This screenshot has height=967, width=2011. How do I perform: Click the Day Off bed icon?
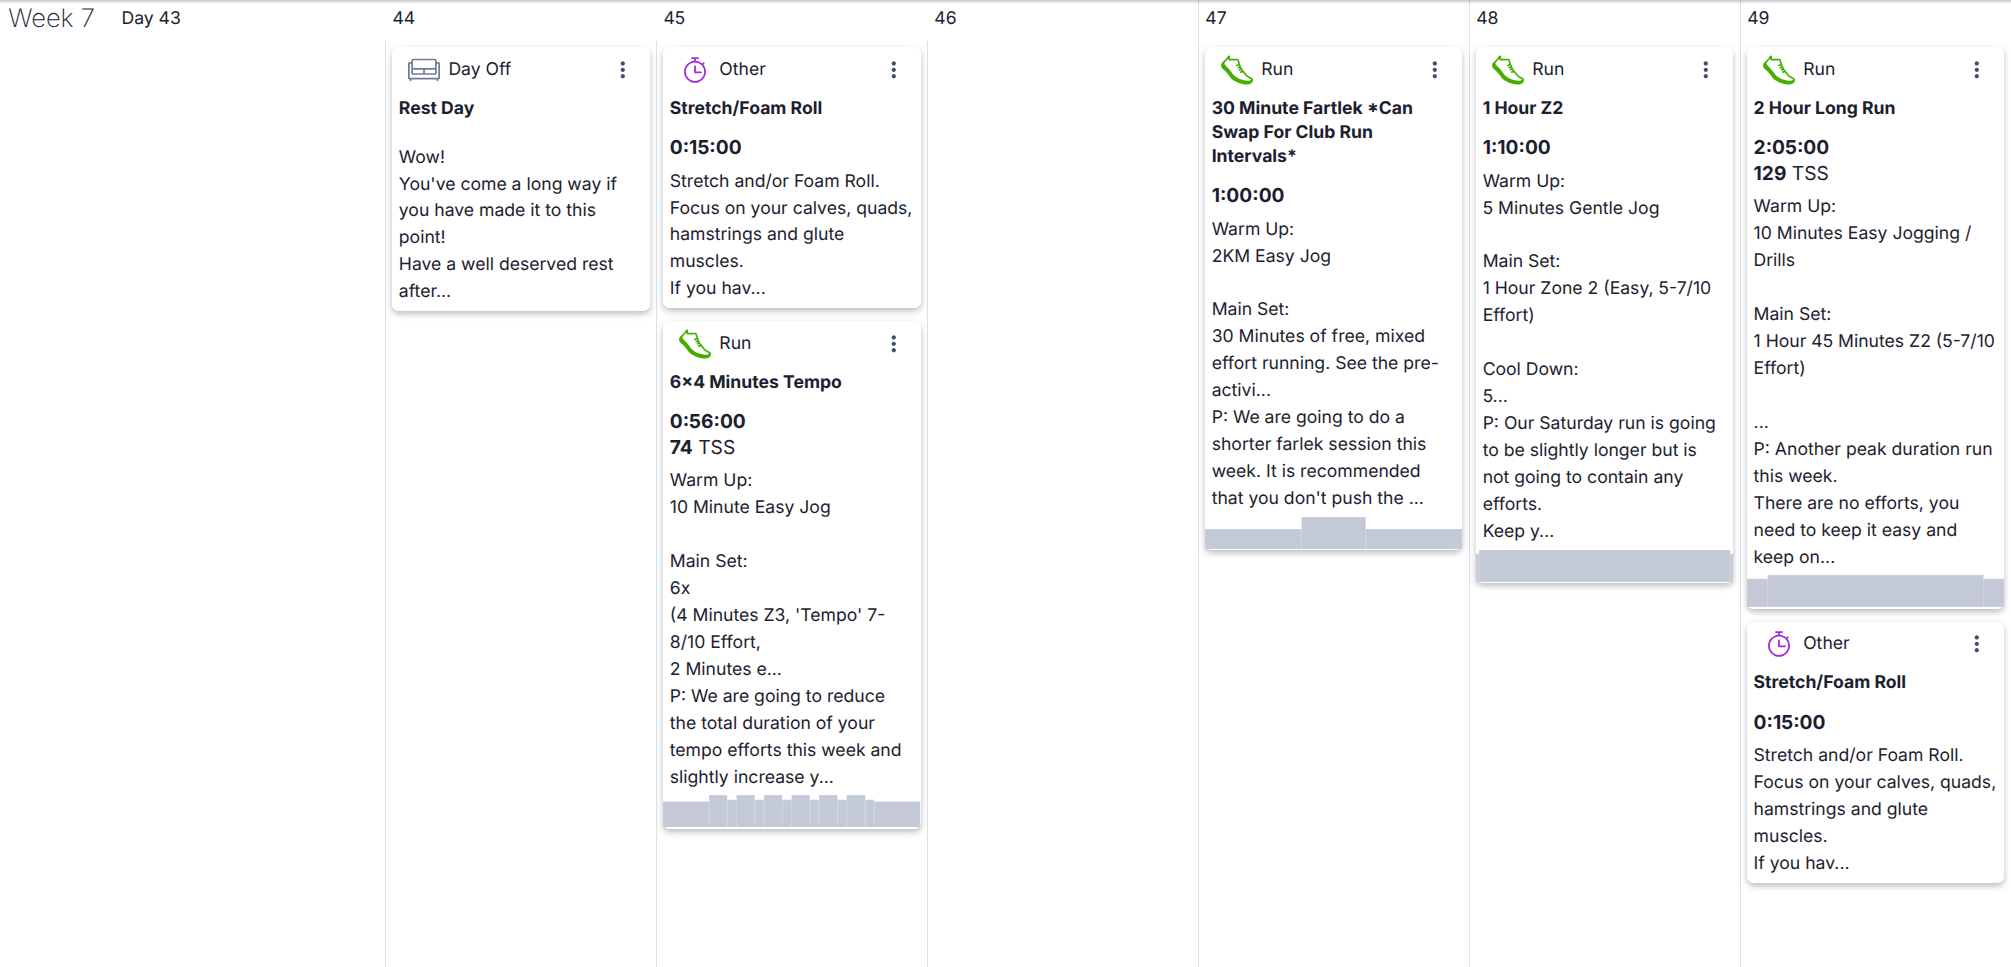(423, 69)
